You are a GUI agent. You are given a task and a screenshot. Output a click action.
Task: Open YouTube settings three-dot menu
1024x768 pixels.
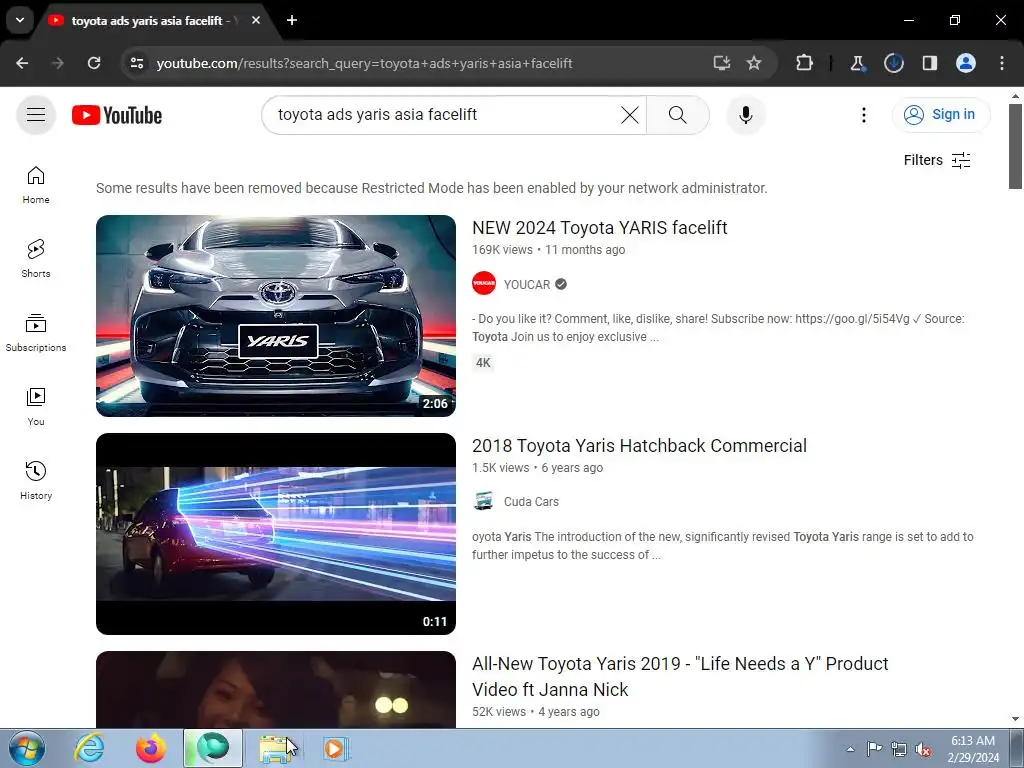(864, 115)
